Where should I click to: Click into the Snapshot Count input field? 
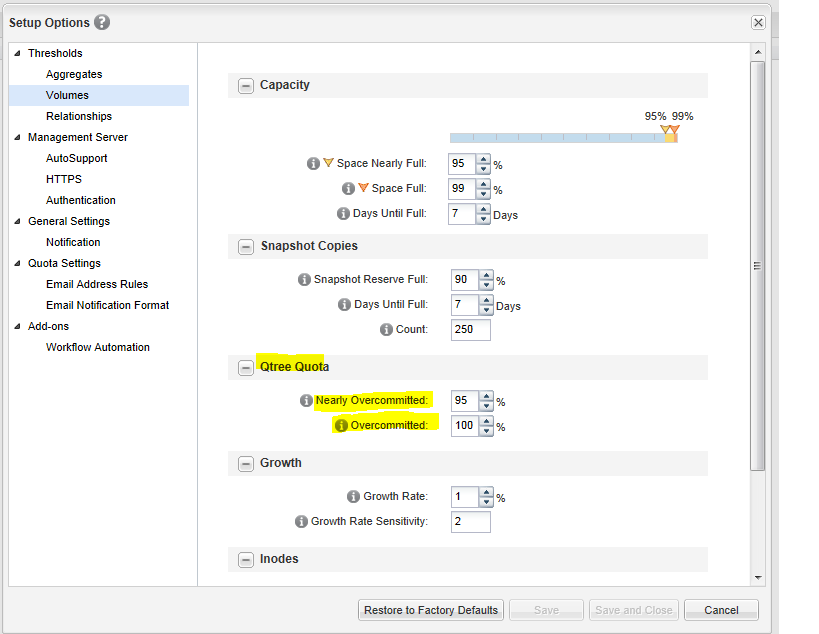click(x=470, y=329)
